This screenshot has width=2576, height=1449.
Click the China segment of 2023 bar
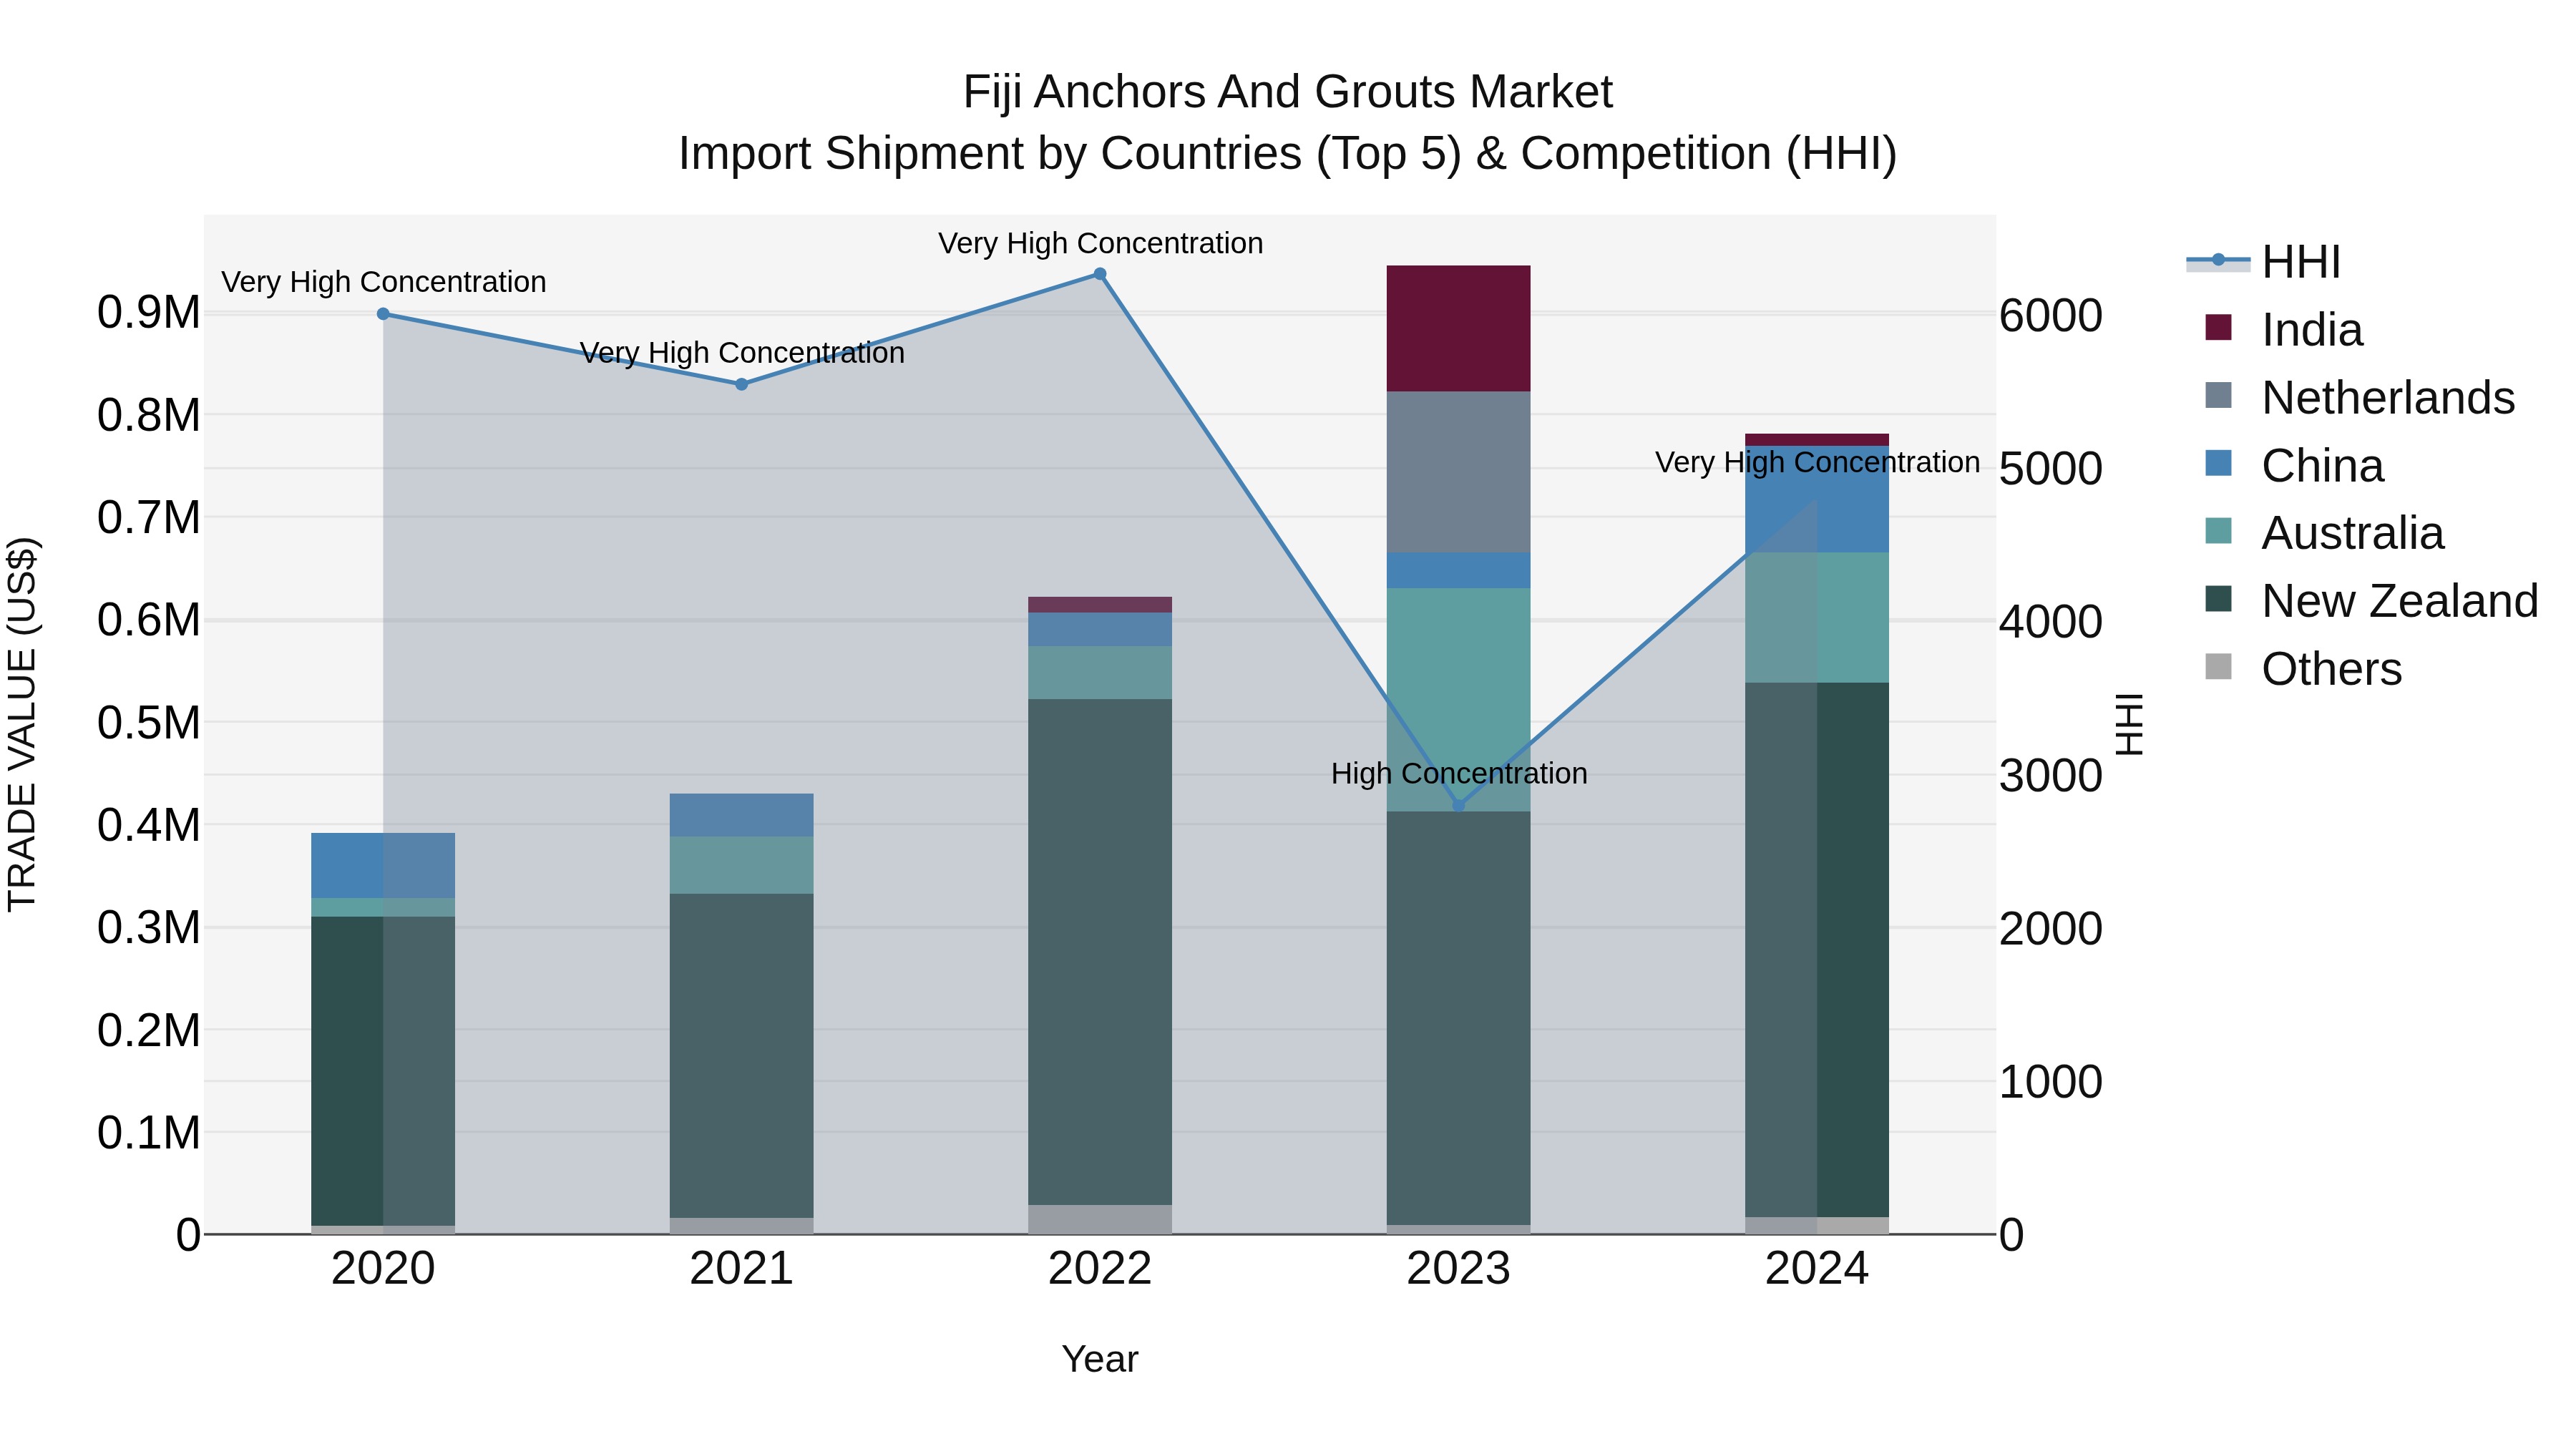point(1458,570)
